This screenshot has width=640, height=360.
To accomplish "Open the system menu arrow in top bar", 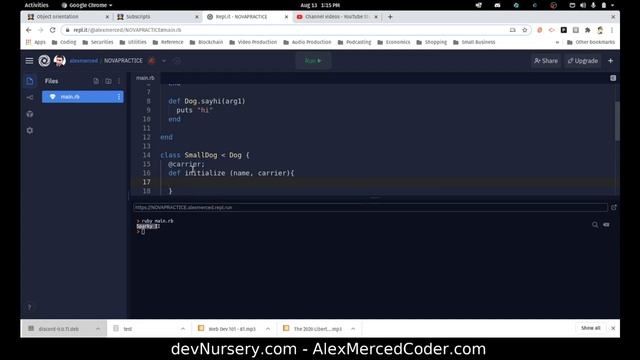I will 612,5.
